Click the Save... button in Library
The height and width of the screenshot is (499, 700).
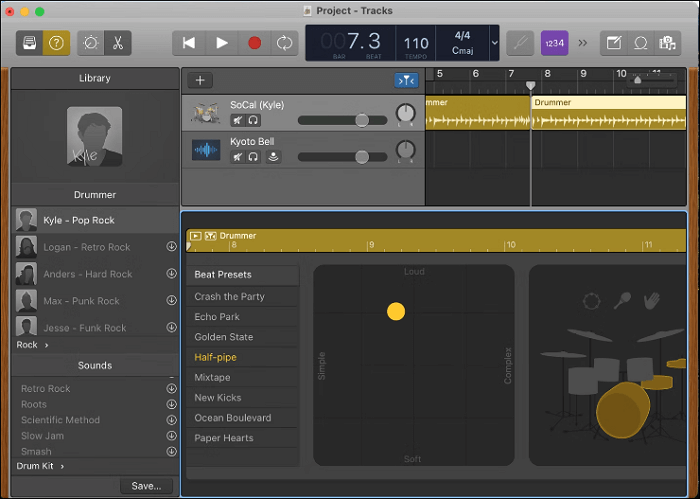(146, 486)
